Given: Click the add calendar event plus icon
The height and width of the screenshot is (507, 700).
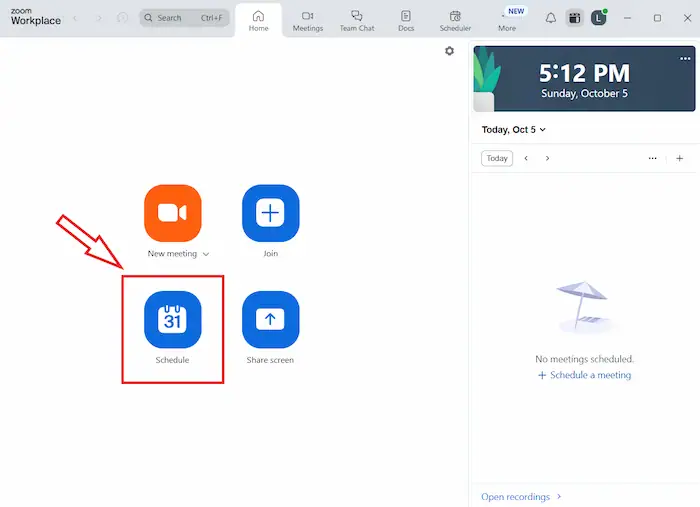Looking at the screenshot, I should pyautogui.click(x=679, y=158).
